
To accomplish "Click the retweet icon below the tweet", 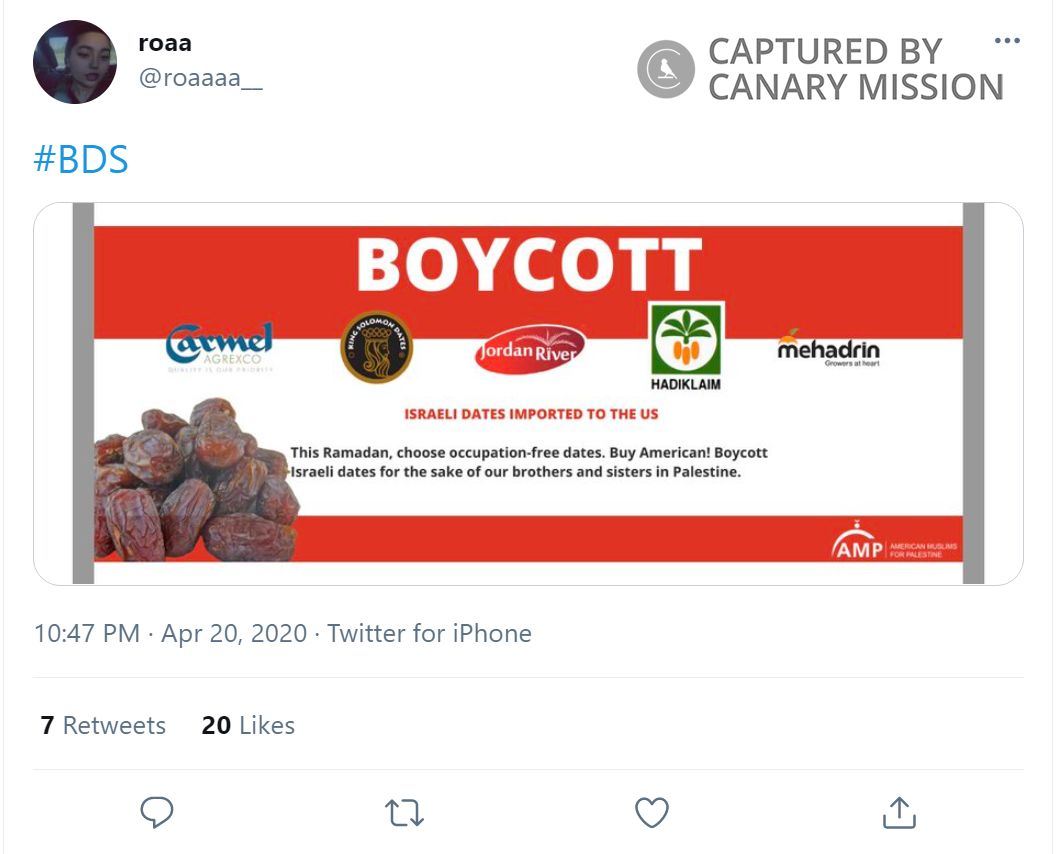I will (x=403, y=812).
